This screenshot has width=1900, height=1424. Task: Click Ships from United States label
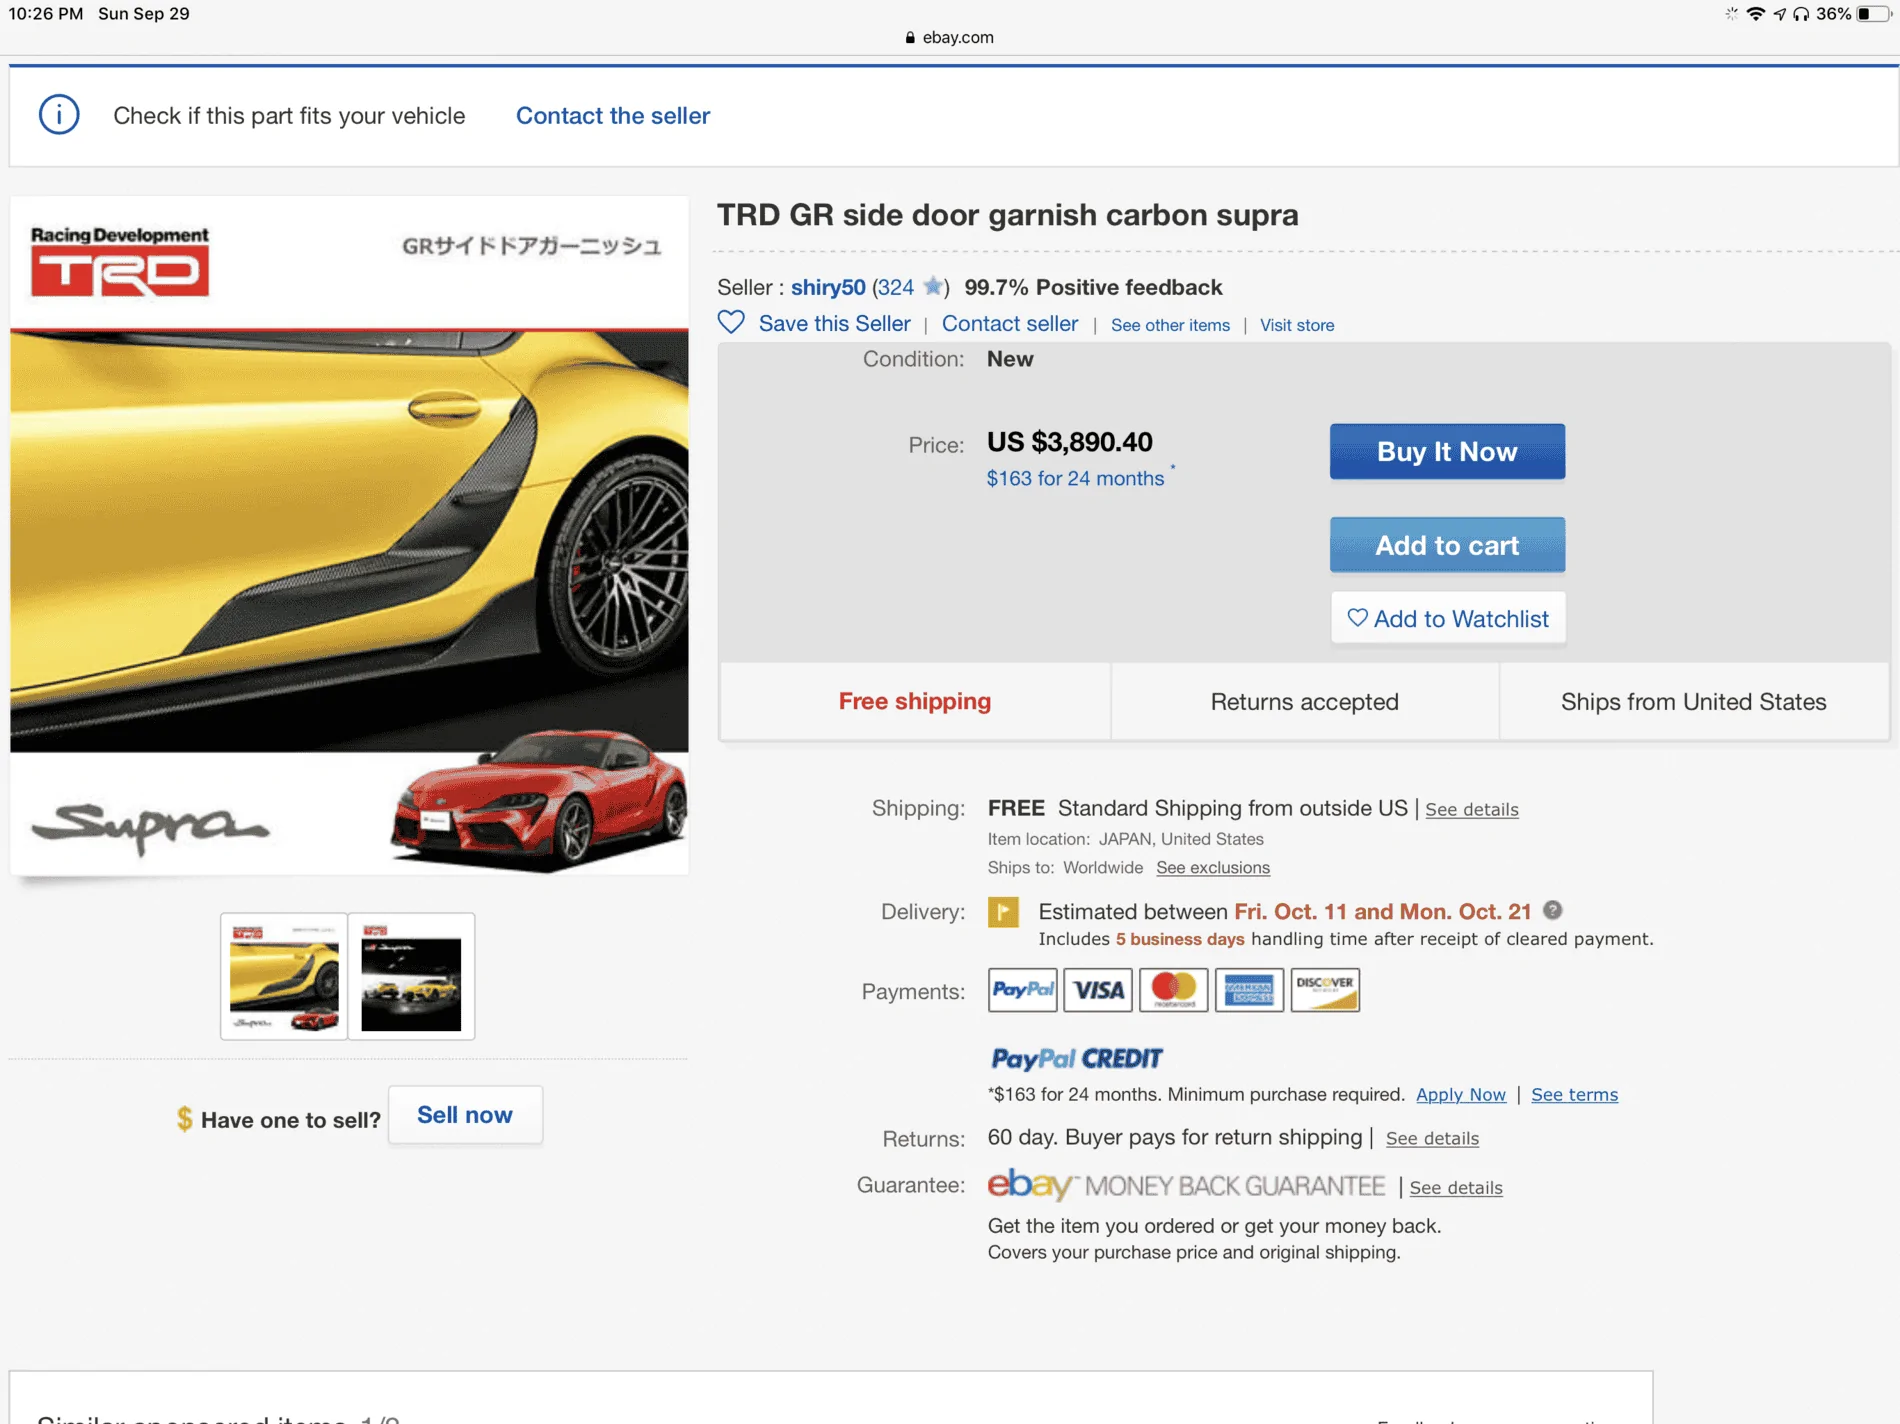(x=1694, y=702)
